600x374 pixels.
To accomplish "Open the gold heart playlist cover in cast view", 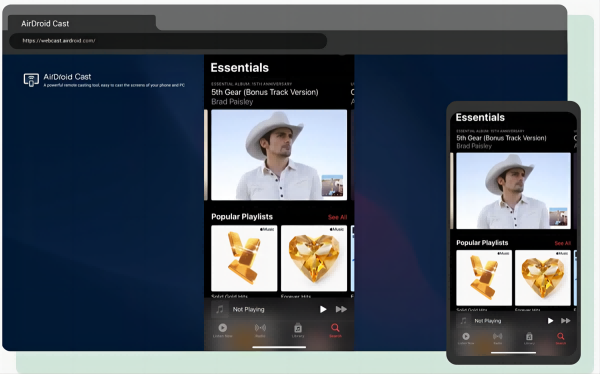I will coord(314,258).
